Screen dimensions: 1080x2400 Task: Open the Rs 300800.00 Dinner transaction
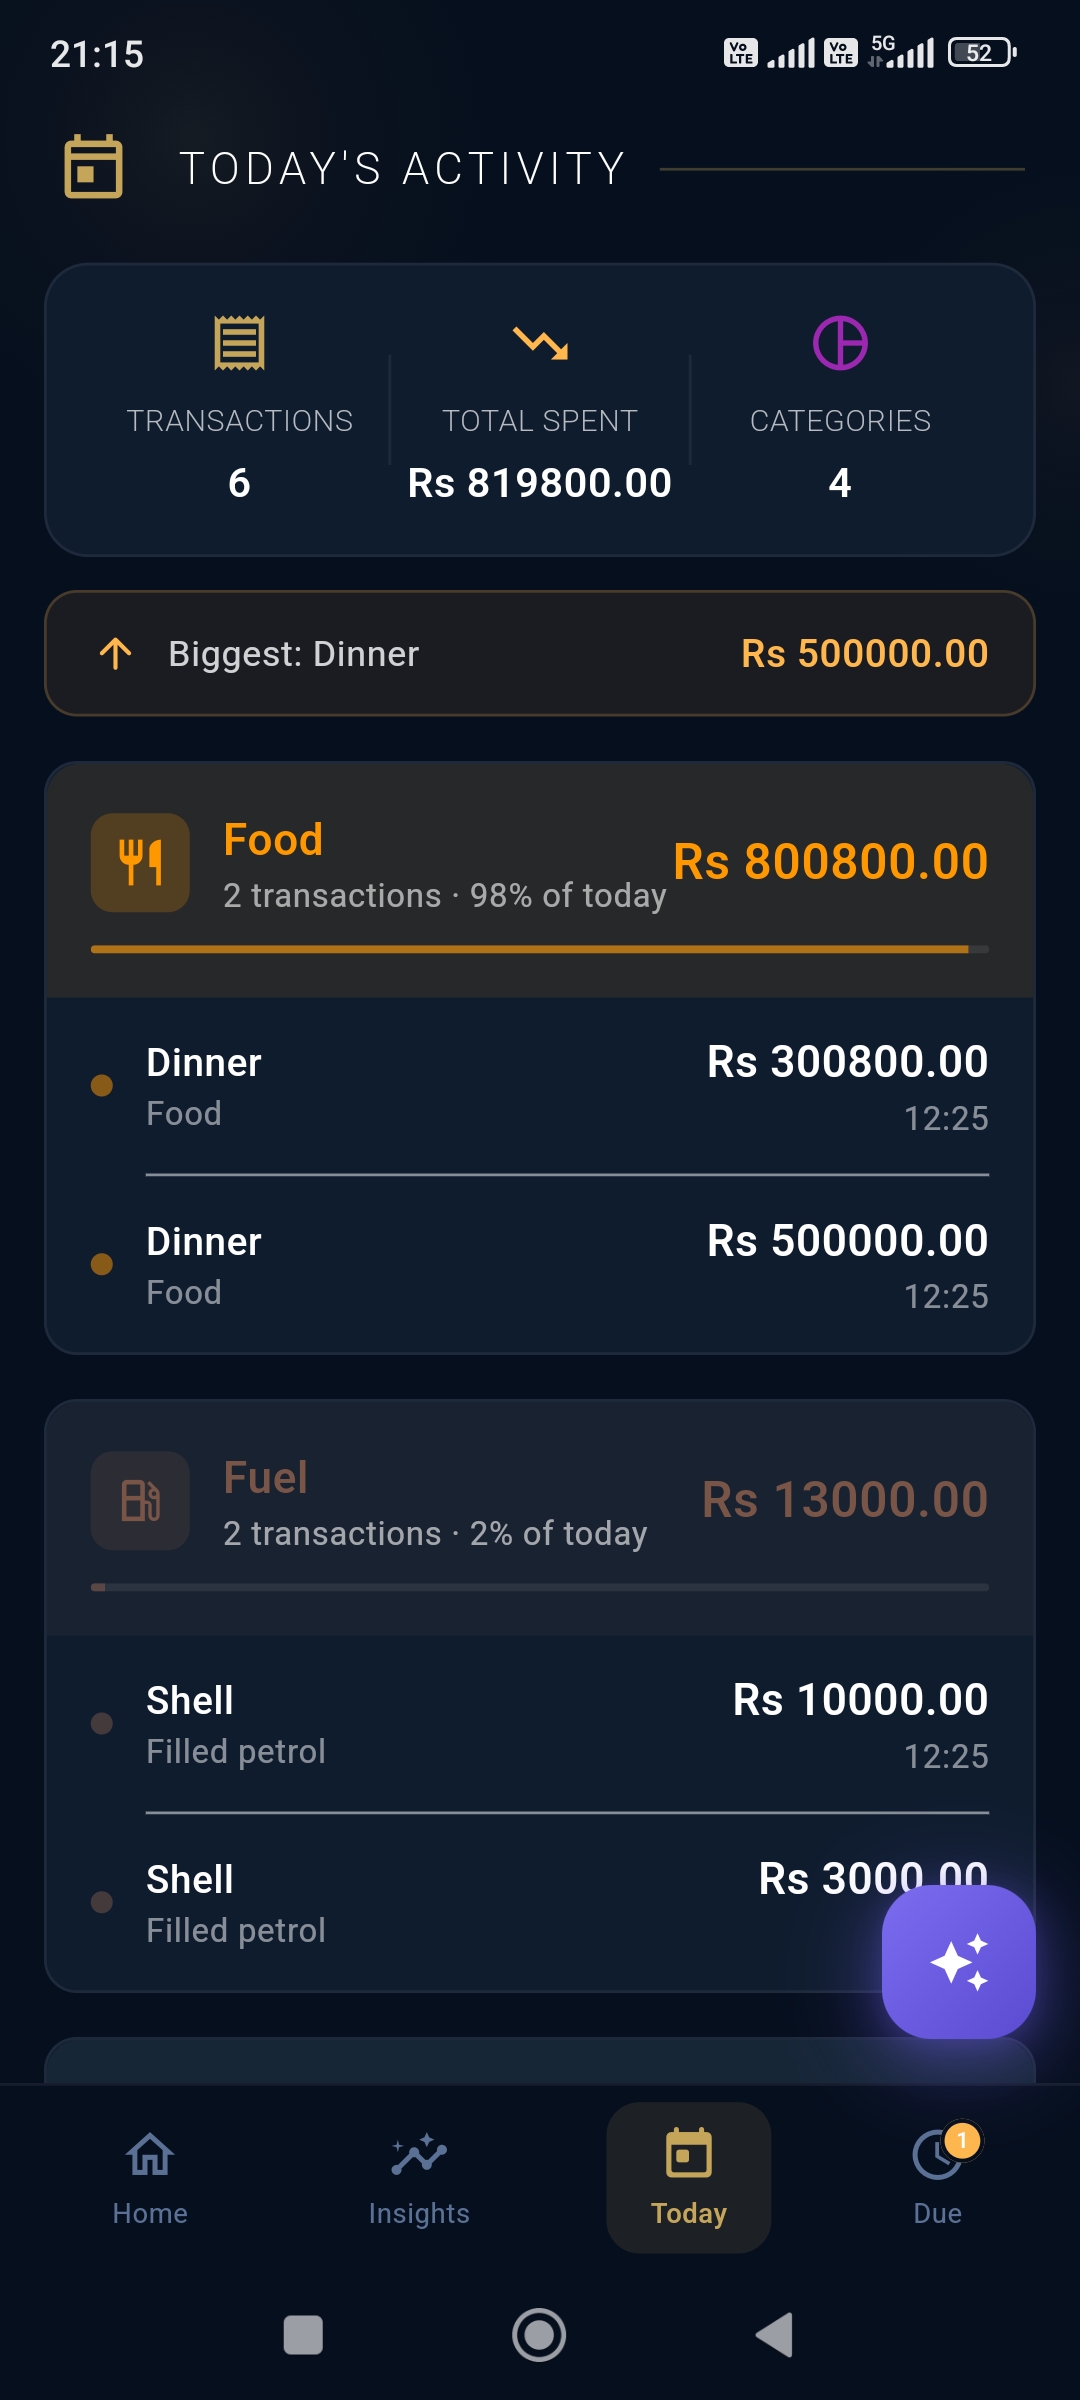540,1086
